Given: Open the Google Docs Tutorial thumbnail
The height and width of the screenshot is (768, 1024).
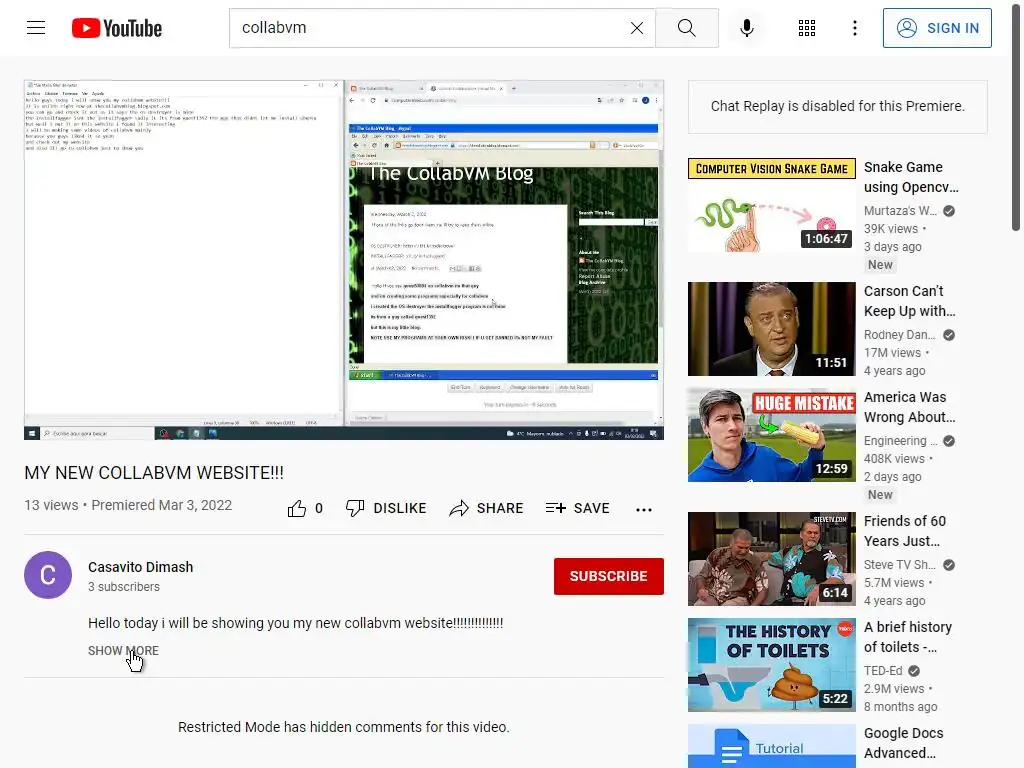Looking at the screenshot, I should tap(771, 746).
